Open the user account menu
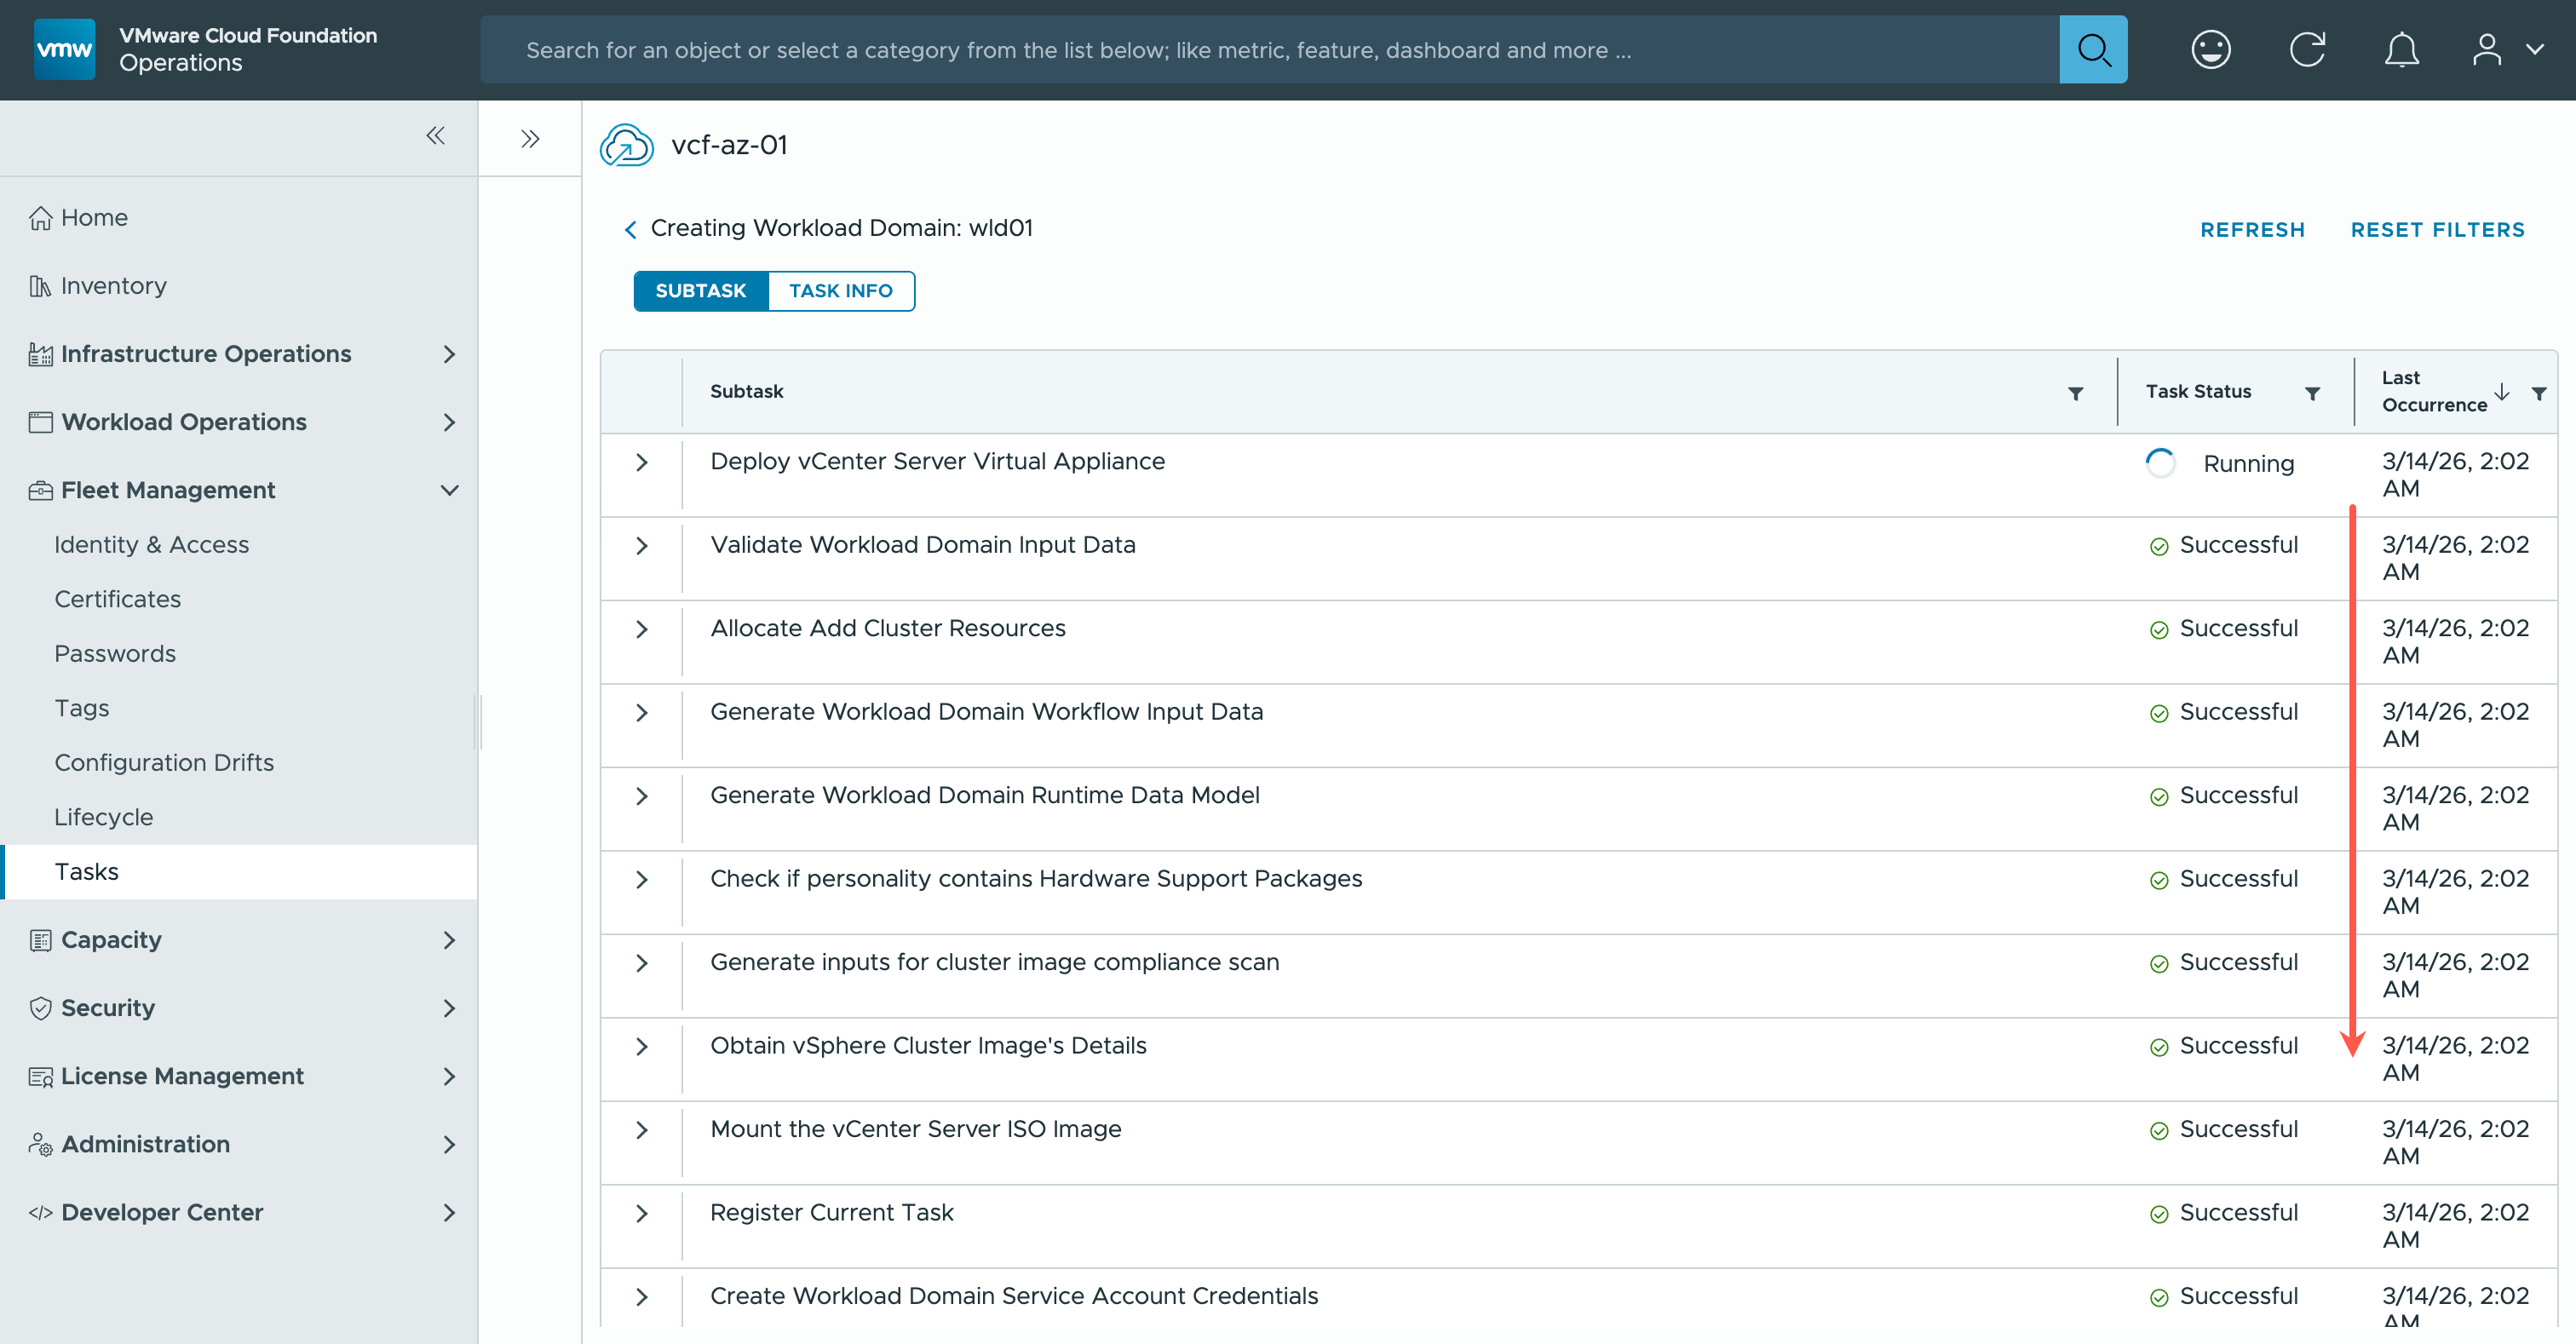This screenshot has width=2576, height=1344. [2505, 49]
